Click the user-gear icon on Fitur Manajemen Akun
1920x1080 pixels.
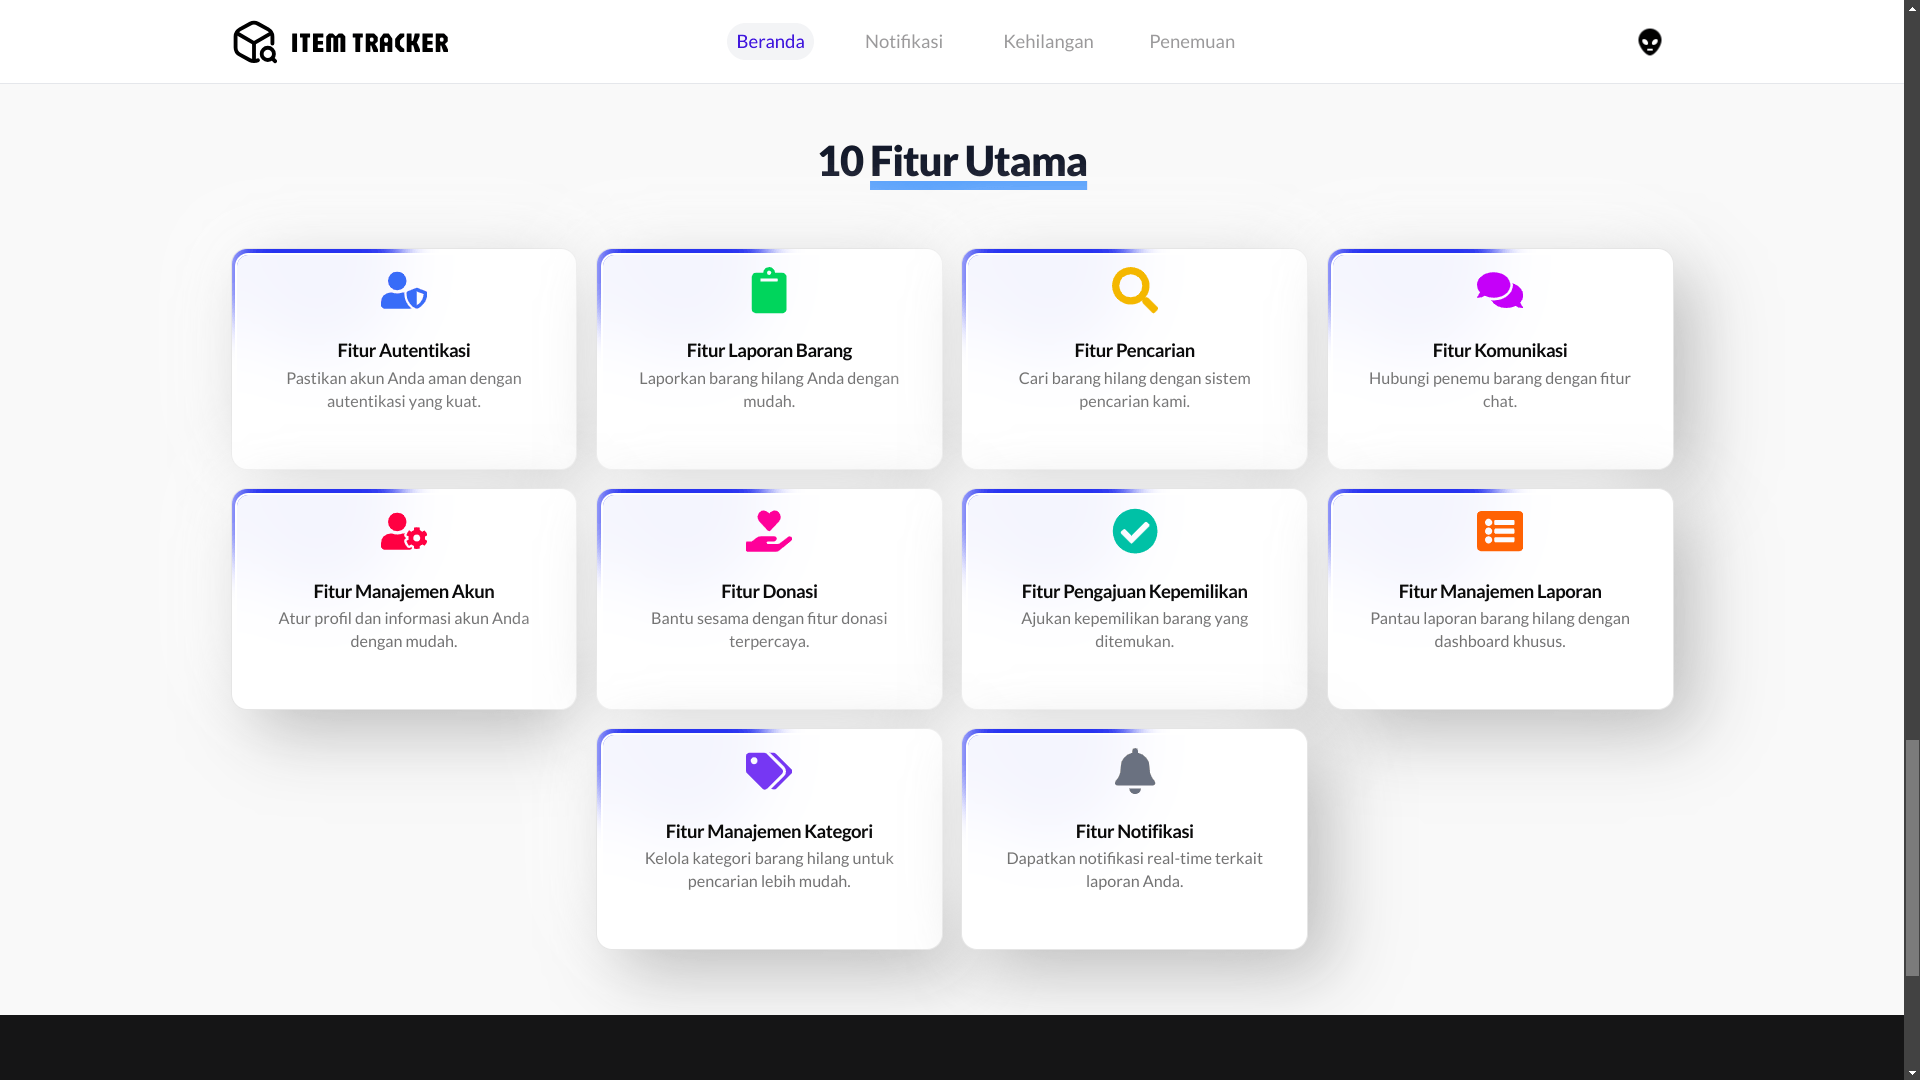click(x=403, y=531)
